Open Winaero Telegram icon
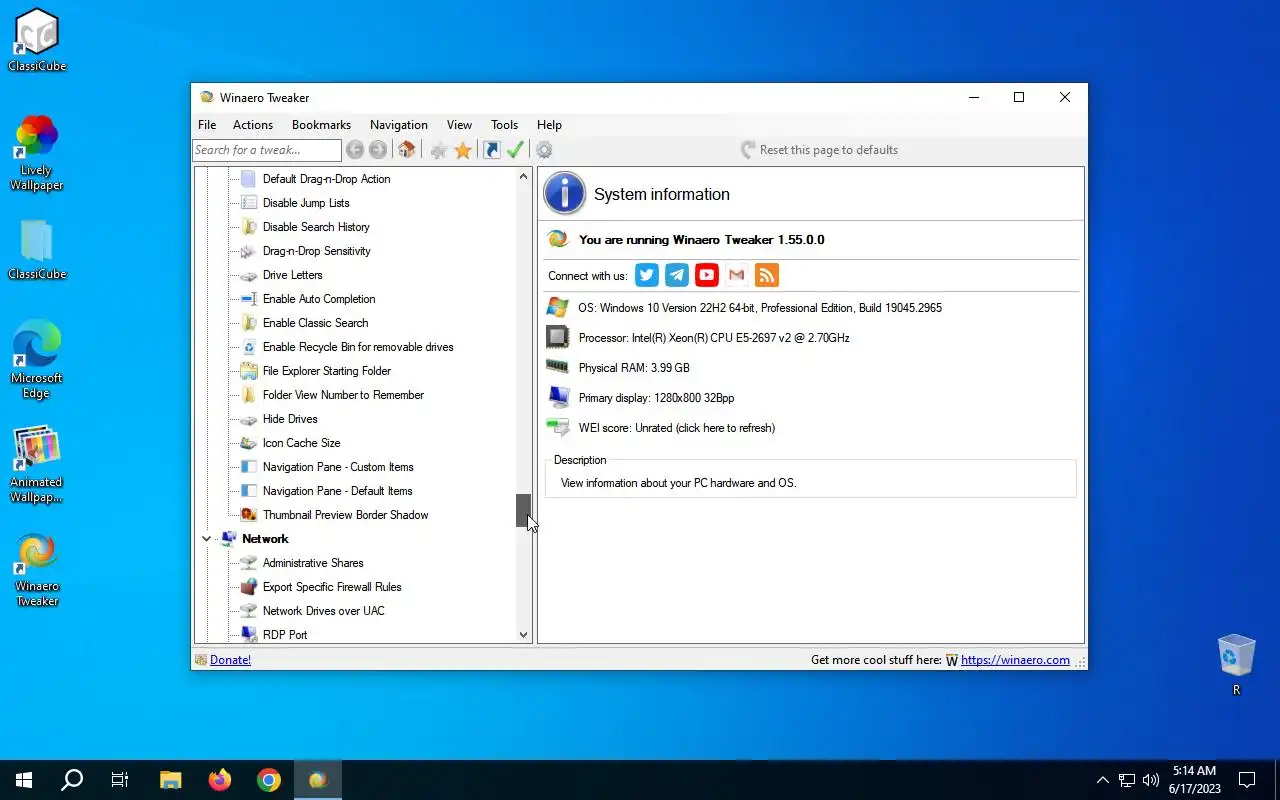Viewport: 1280px width, 800px height. [x=677, y=275]
